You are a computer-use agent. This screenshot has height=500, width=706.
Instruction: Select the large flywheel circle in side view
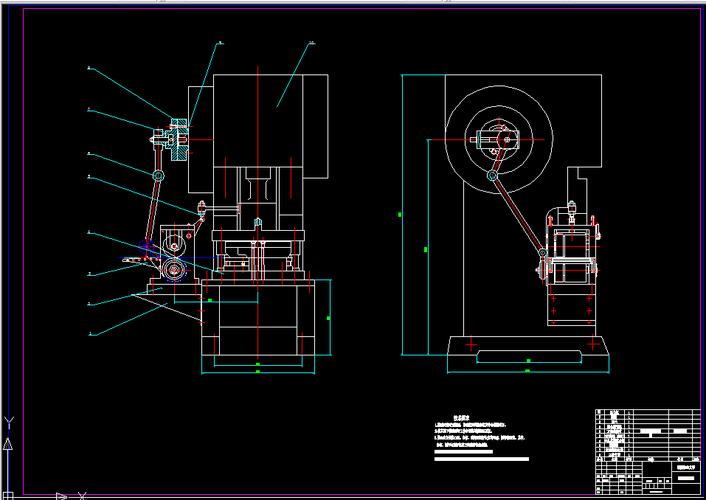coord(499,139)
